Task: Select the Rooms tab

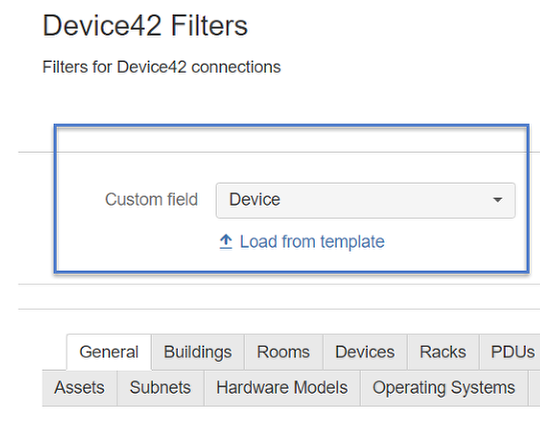Action: tap(283, 352)
